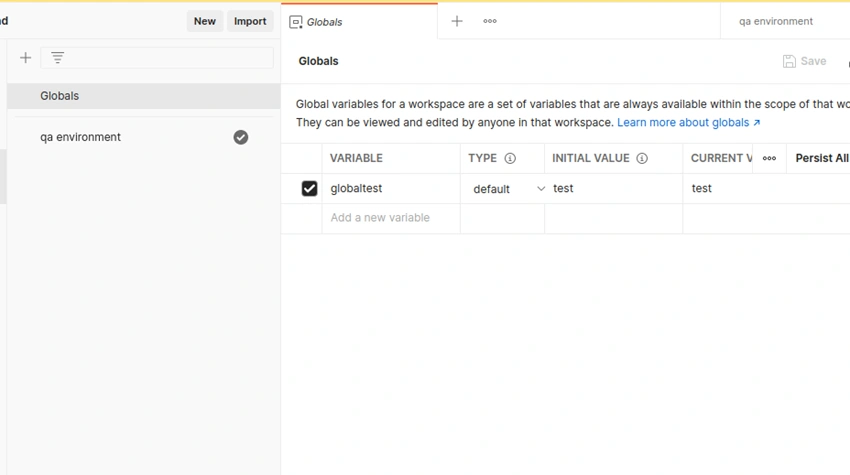Viewport: 850px width, 475px height.
Task: Select Globals in the sidebar list
Action: click(x=144, y=96)
